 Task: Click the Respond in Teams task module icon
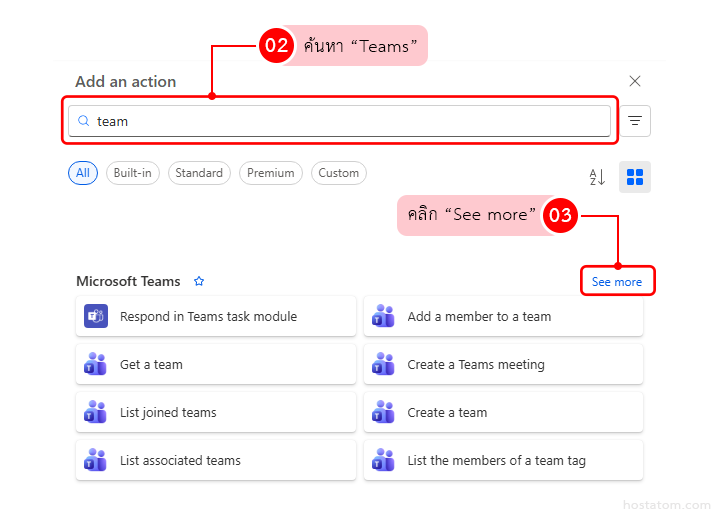[x=96, y=317]
